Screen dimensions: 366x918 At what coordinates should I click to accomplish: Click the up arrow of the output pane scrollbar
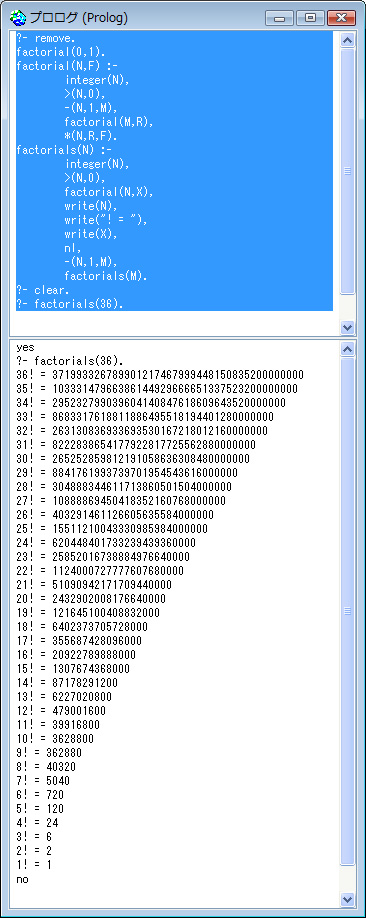click(347, 349)
